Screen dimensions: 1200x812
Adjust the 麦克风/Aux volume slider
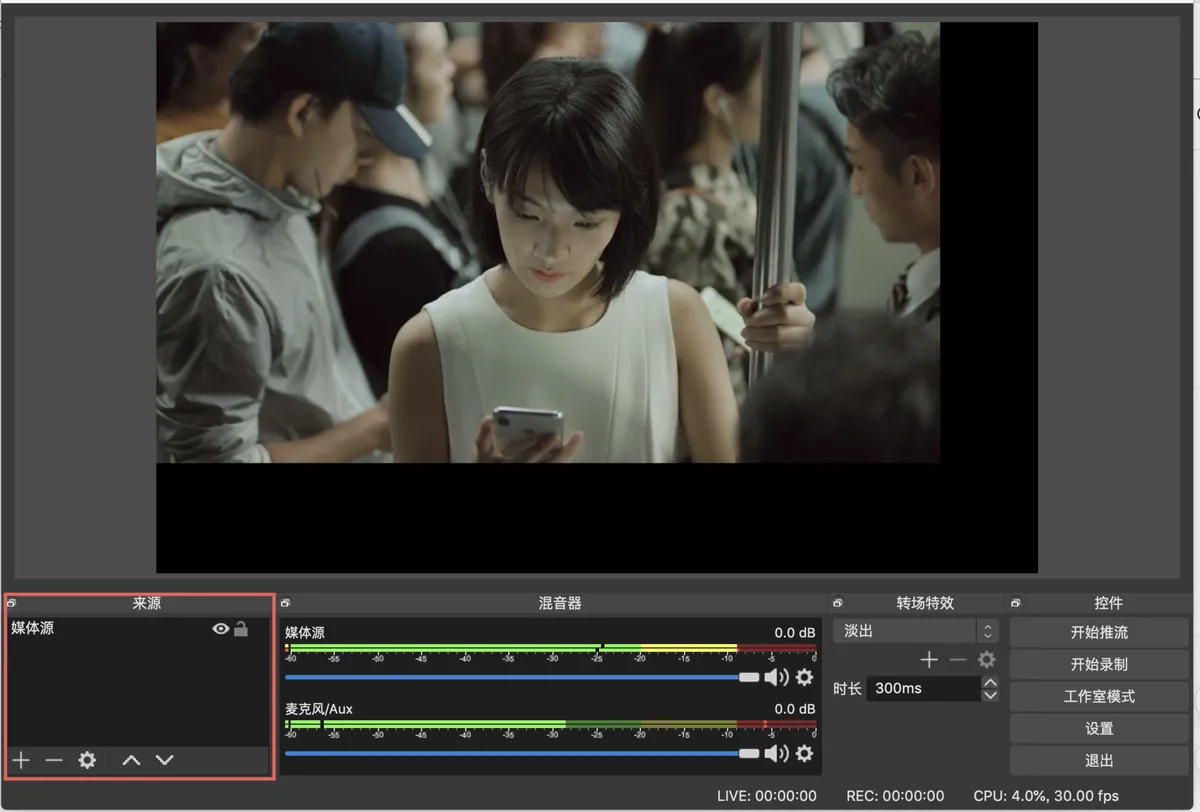tap(522, 753)
